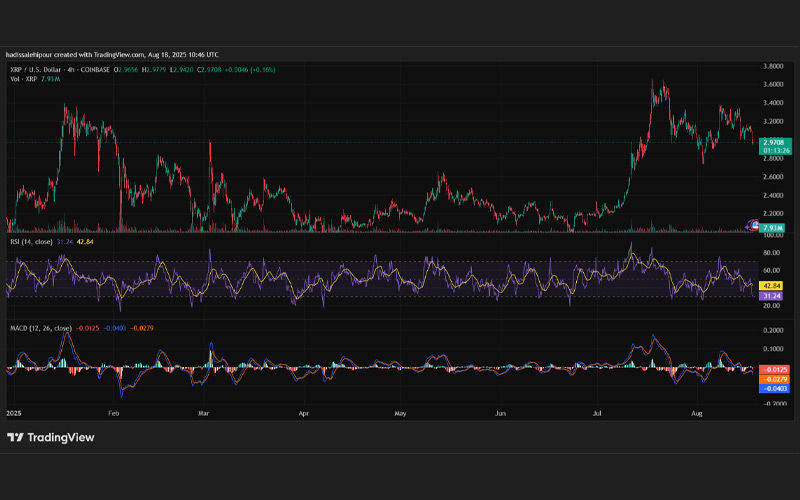Image resolution: width=800 pixels, height=500 pixels.
Task: Click the MACD 0.2000 axis label
Action: pos(773,331)
